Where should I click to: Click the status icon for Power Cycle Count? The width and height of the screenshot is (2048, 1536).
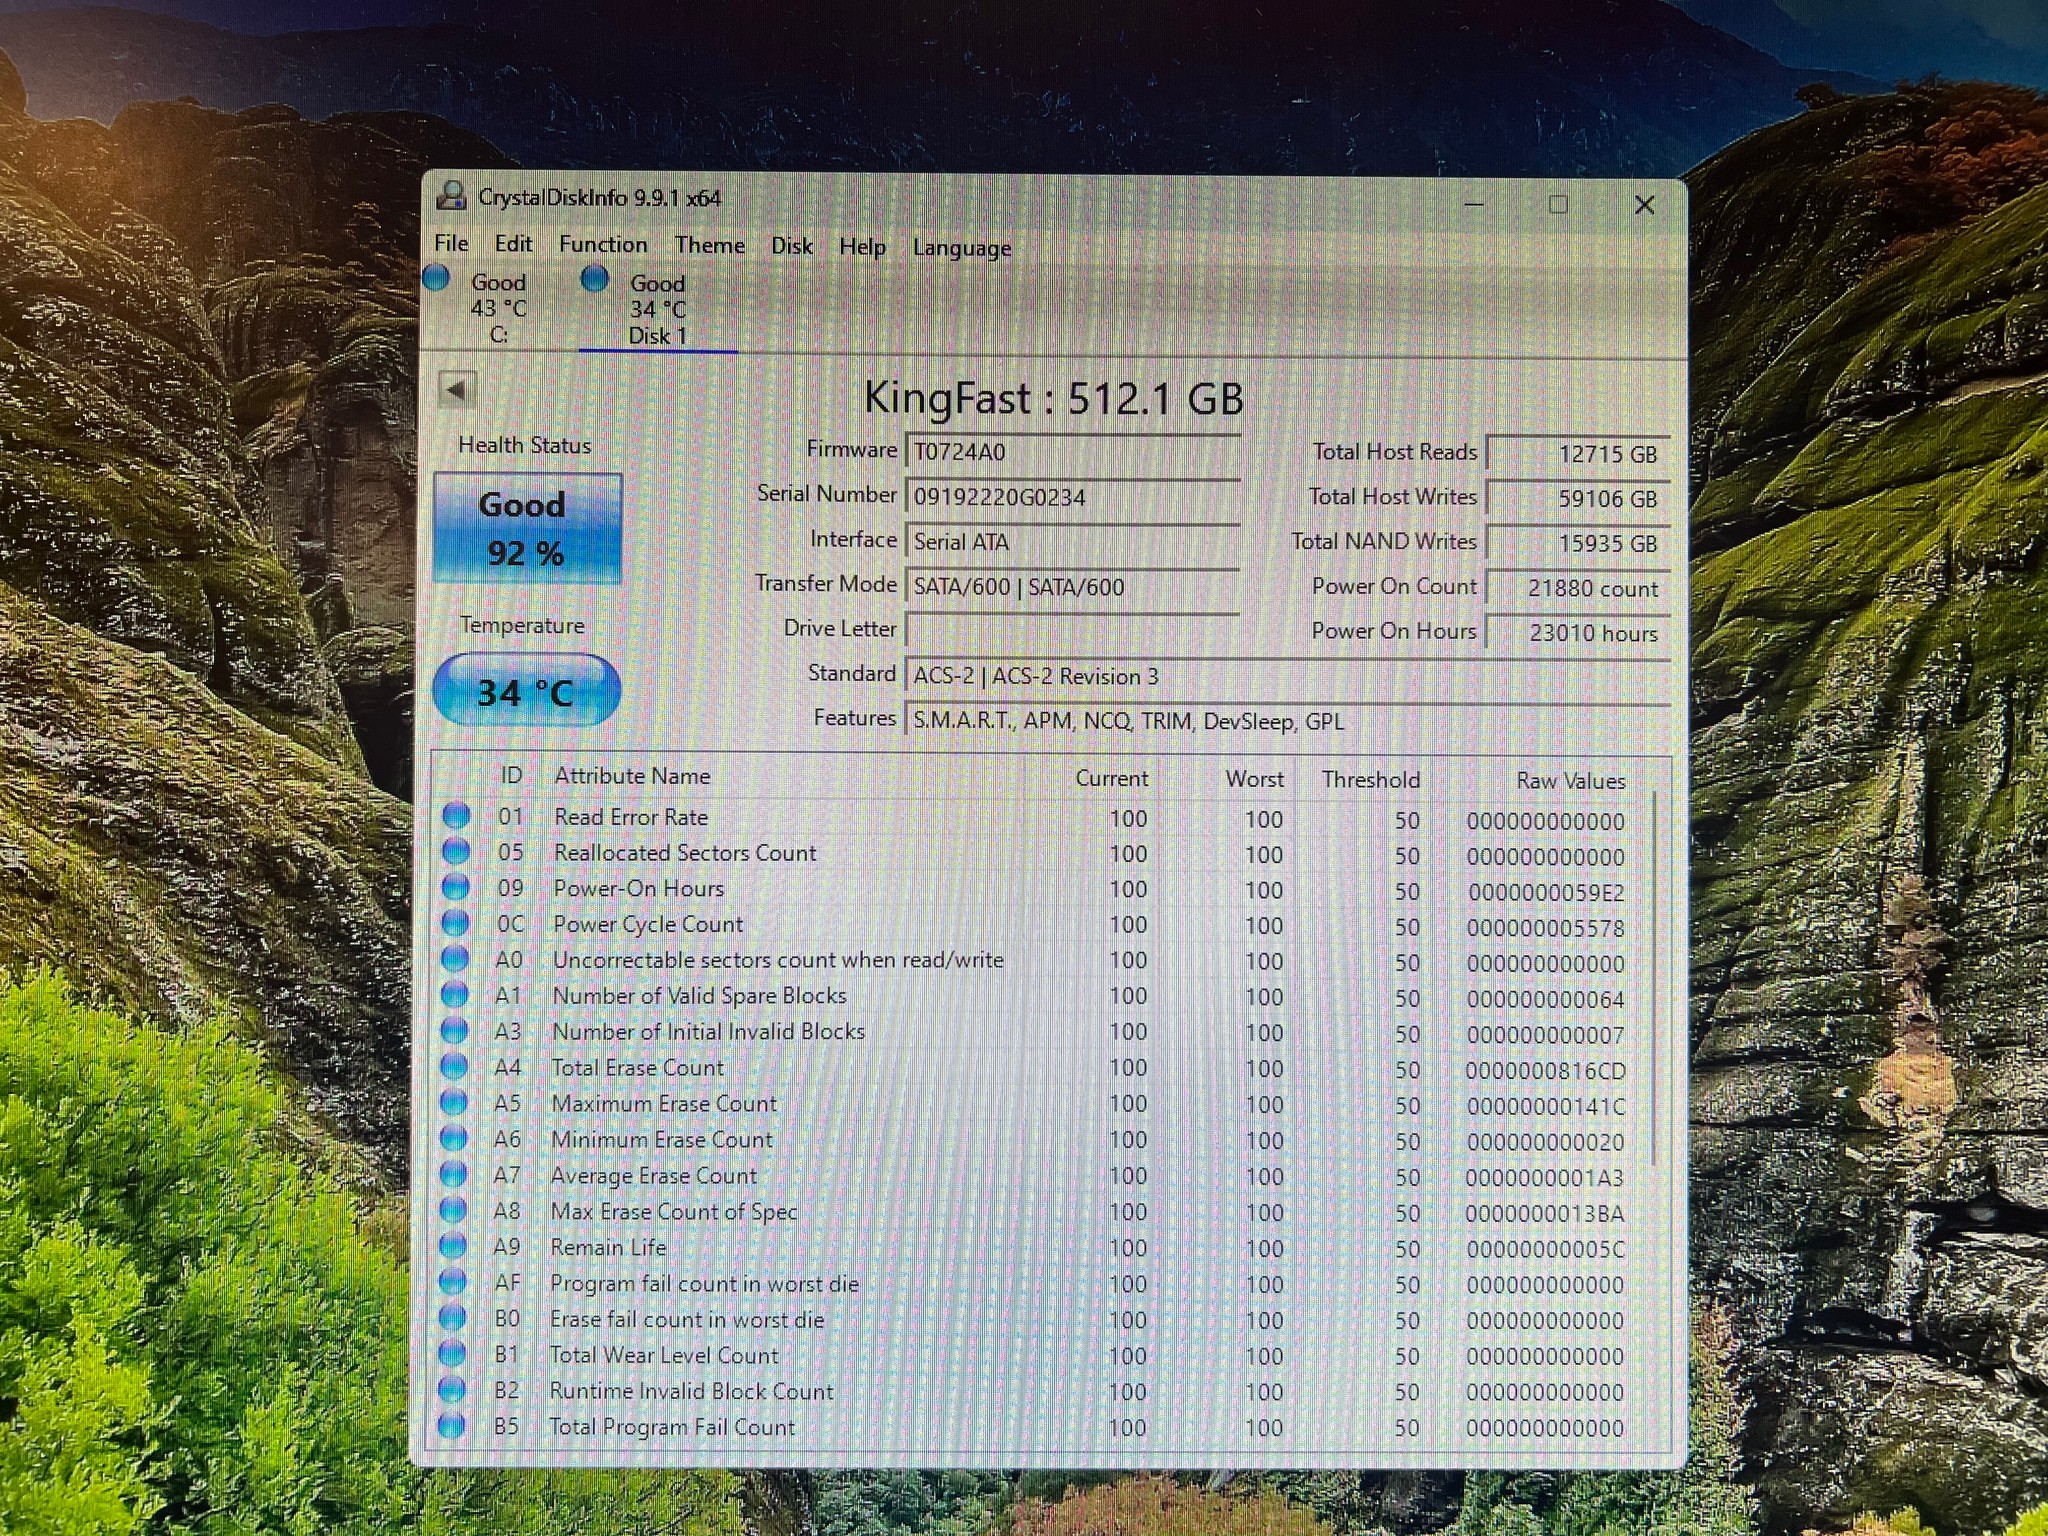point(455,923)
